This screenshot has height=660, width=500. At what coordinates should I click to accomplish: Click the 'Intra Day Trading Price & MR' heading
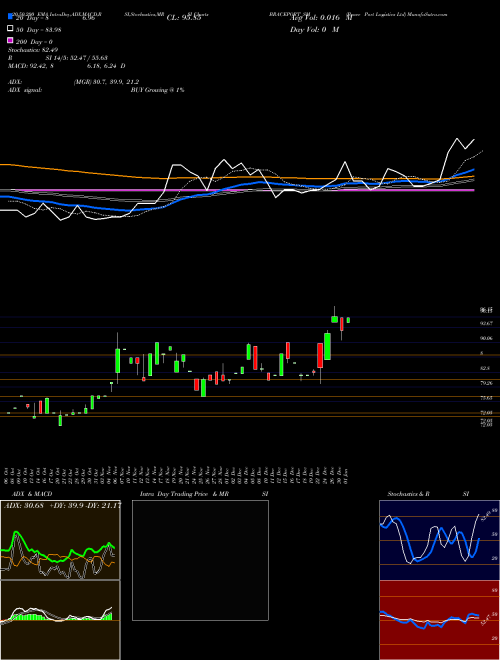tap(185, 494)
